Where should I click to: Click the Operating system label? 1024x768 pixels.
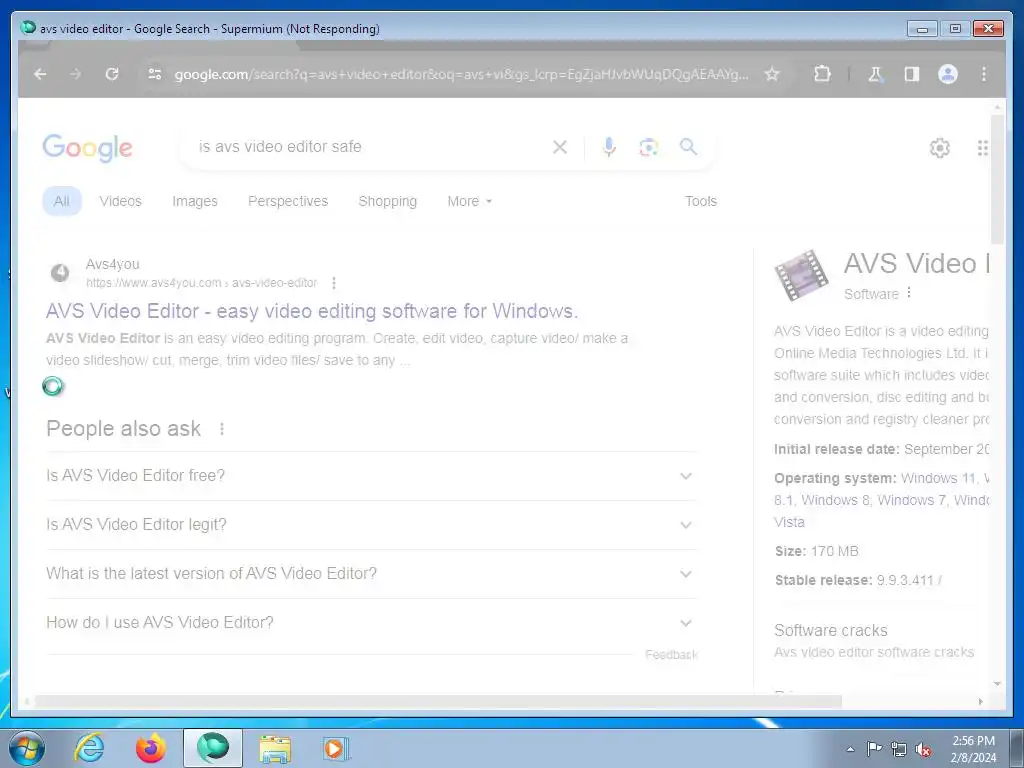(835, 478)
